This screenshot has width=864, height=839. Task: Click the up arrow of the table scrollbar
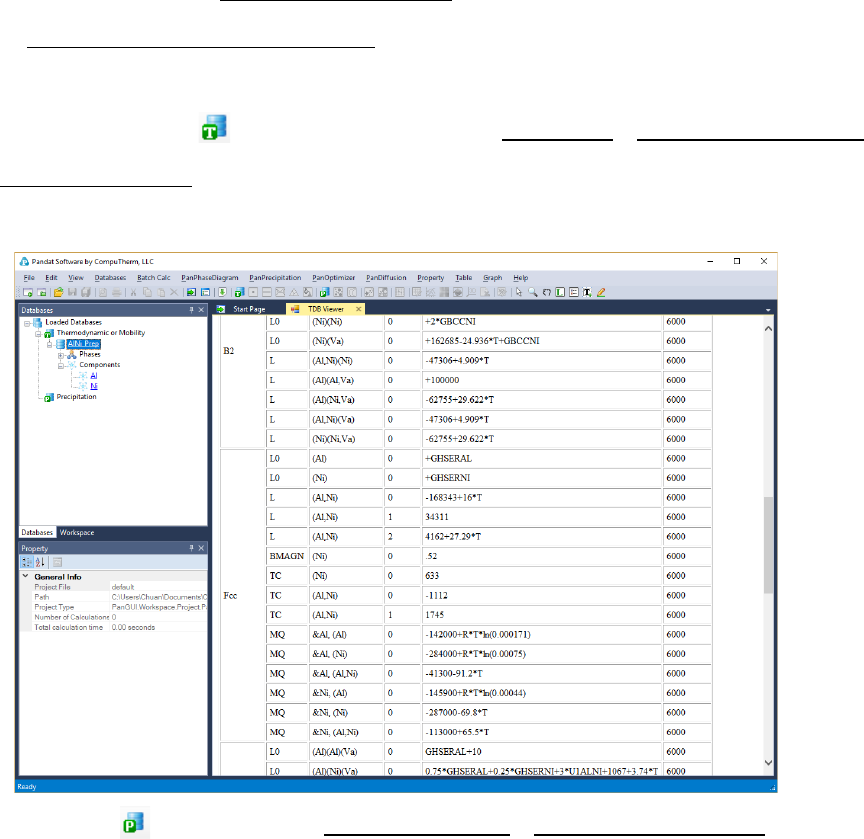(768, 328)
